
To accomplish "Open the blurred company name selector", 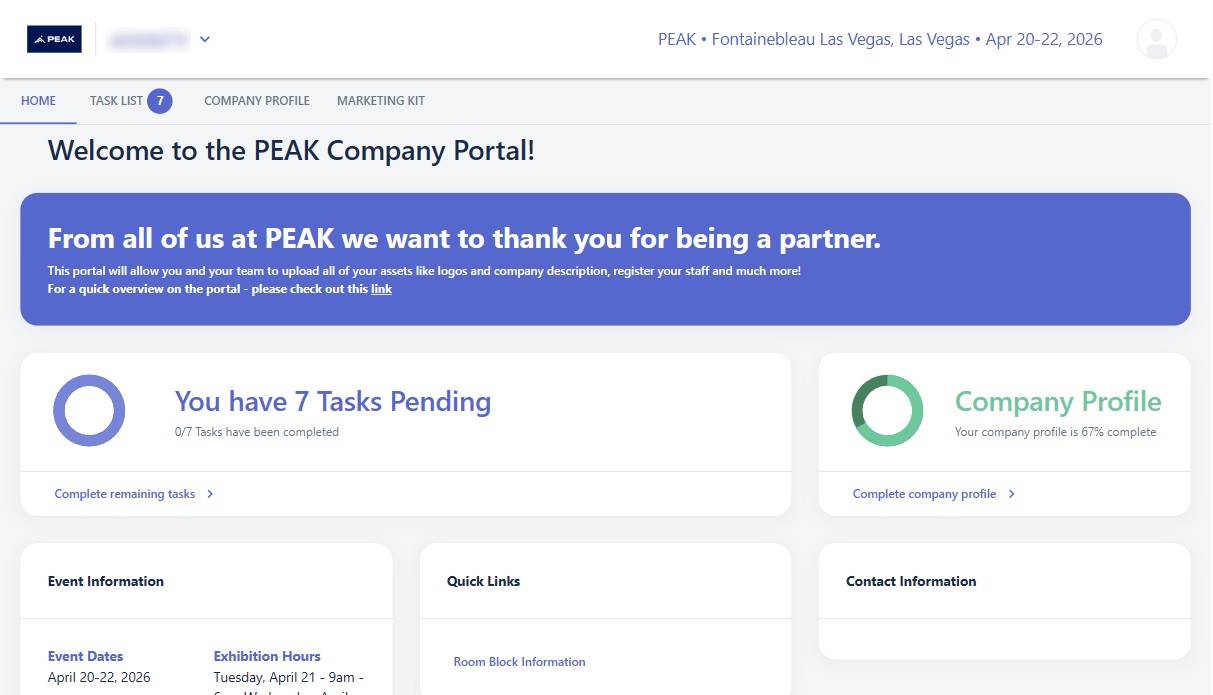I will pos(148,40).
